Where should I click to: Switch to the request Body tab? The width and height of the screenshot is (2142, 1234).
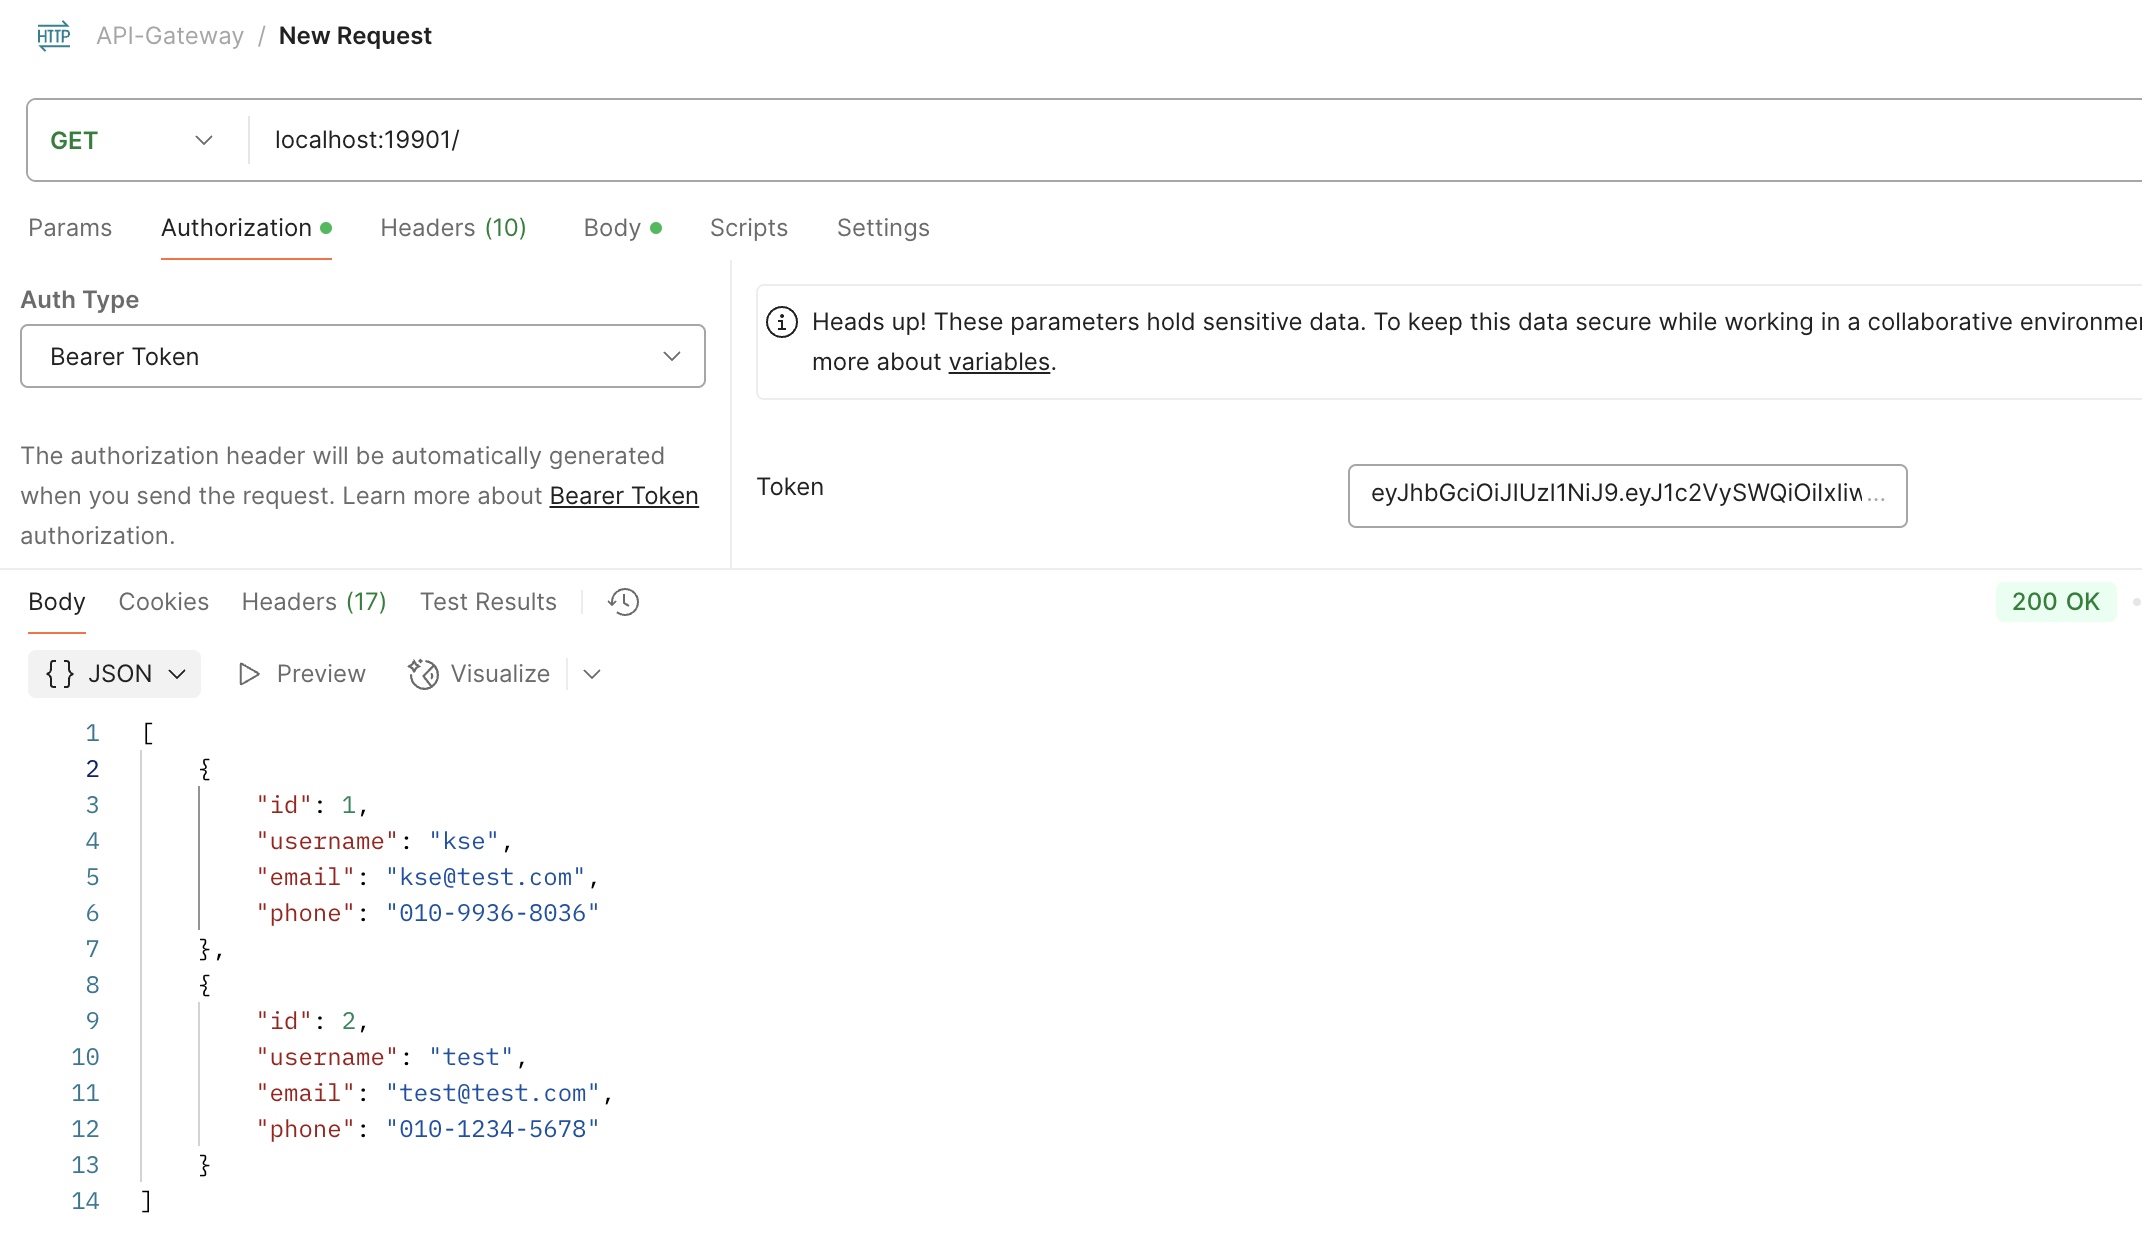[x=612, y=228]
